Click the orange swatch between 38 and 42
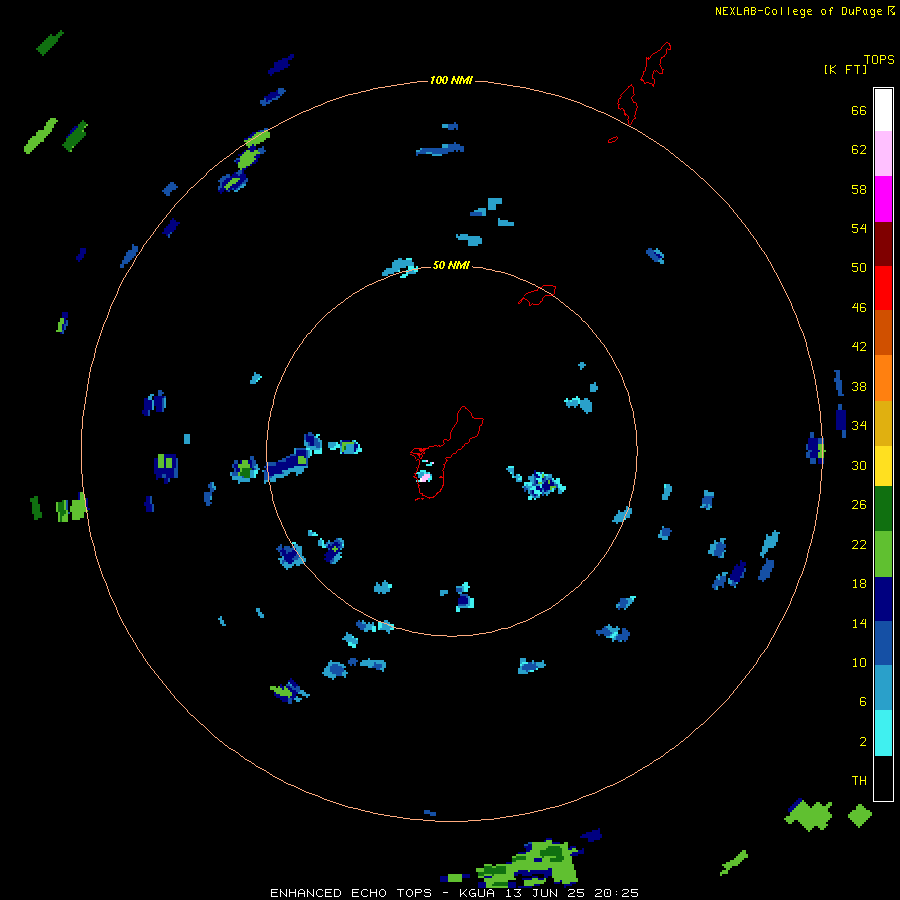 click(x=883, y=378)
